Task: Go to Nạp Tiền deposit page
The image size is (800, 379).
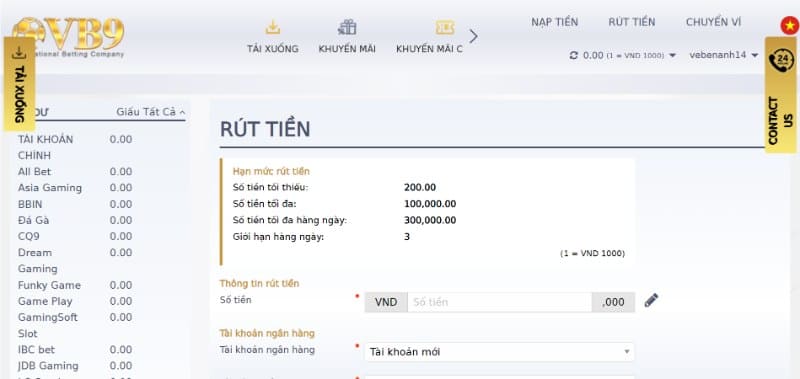Action: coord(555,22)
